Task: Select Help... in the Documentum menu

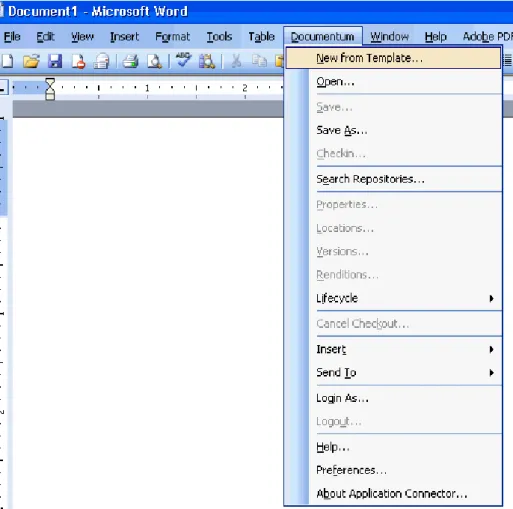Action: pos(393,447)
